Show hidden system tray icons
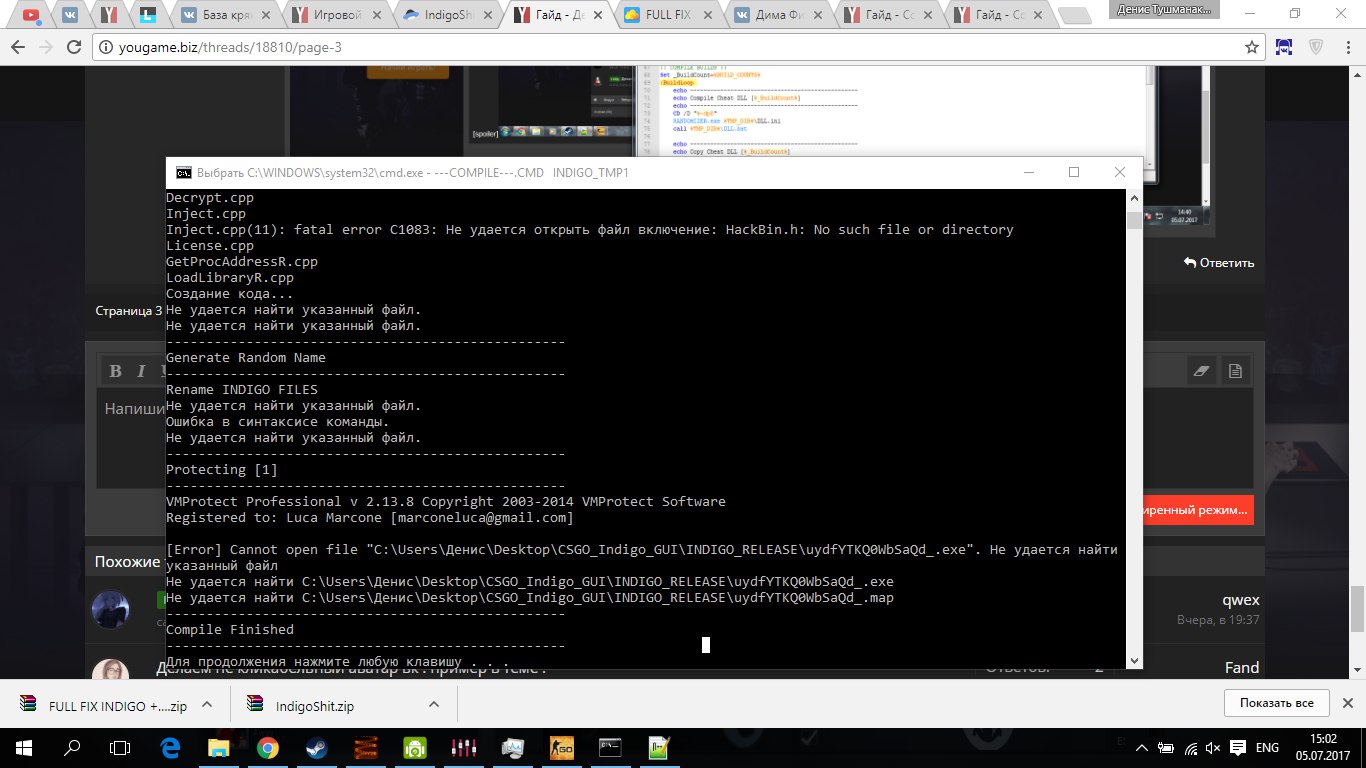The height and width of the screenshot is (768, 1366). [x=1141, y=747]
